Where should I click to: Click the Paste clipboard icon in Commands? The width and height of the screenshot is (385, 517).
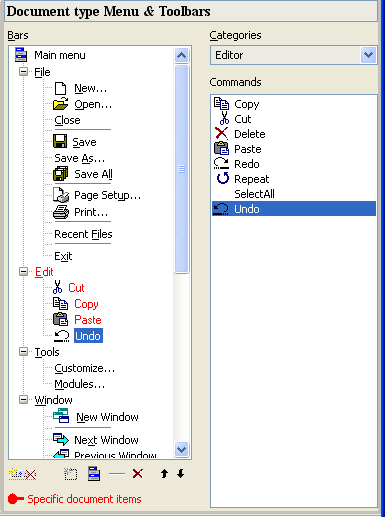(x=221, y=148)
